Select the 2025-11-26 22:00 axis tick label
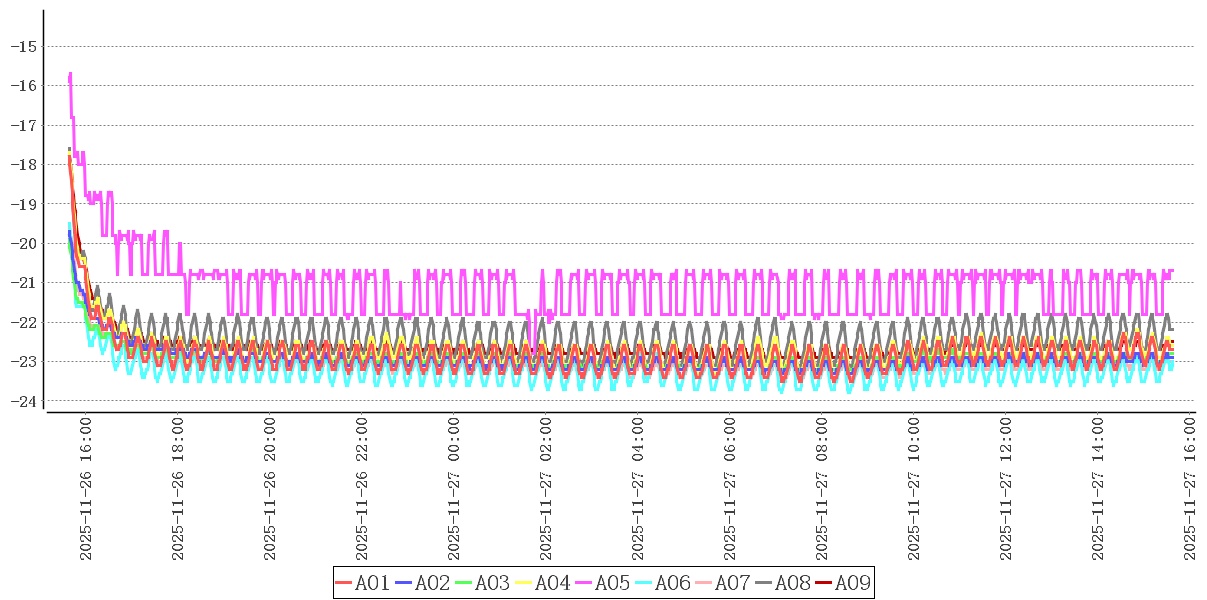The height and width of the screenshot is (600, 1207). [x=362, y=489]
